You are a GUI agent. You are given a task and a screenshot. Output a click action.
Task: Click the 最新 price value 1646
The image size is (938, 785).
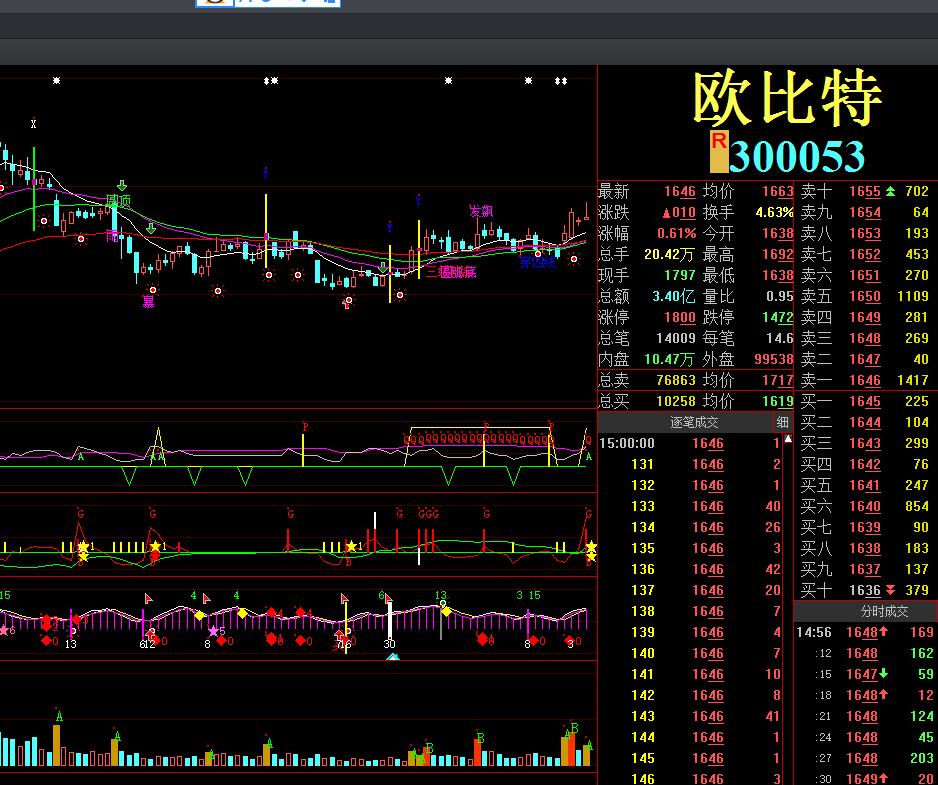pyautogui.click(x=680, y=191)
